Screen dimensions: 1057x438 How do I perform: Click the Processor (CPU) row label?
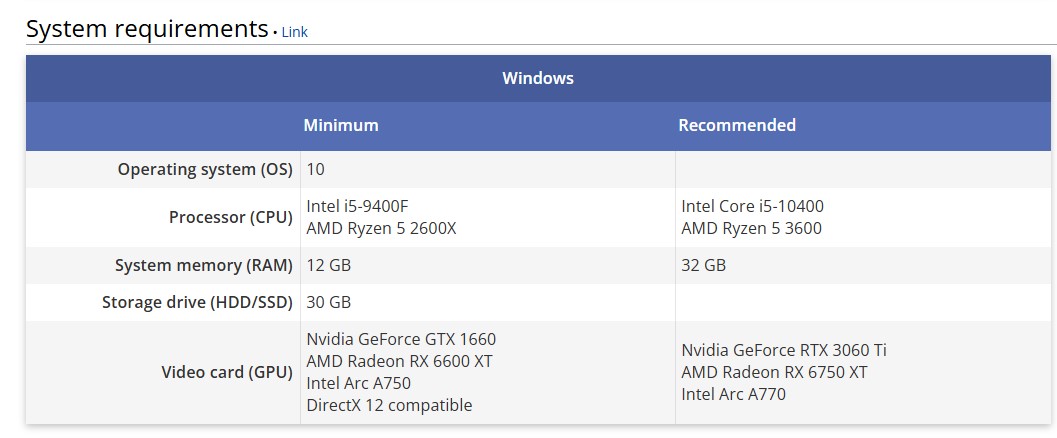pos(230,217)
